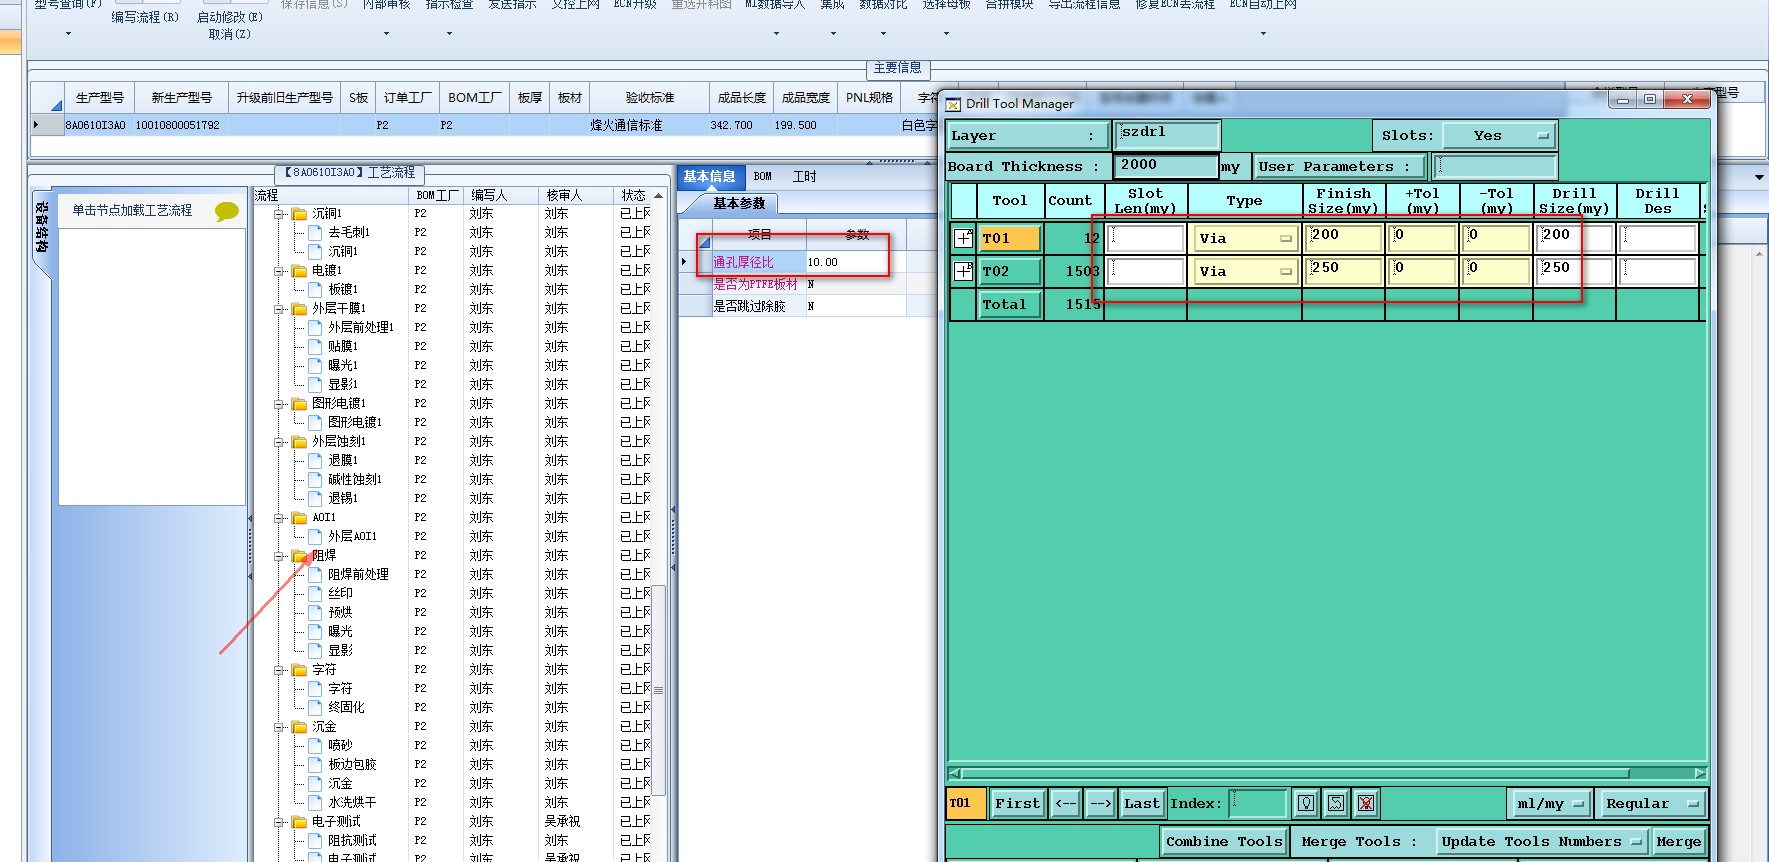Click T02 Drill Size field
This screenshot has height=862, width=1769.
(x=1575, y=271)
